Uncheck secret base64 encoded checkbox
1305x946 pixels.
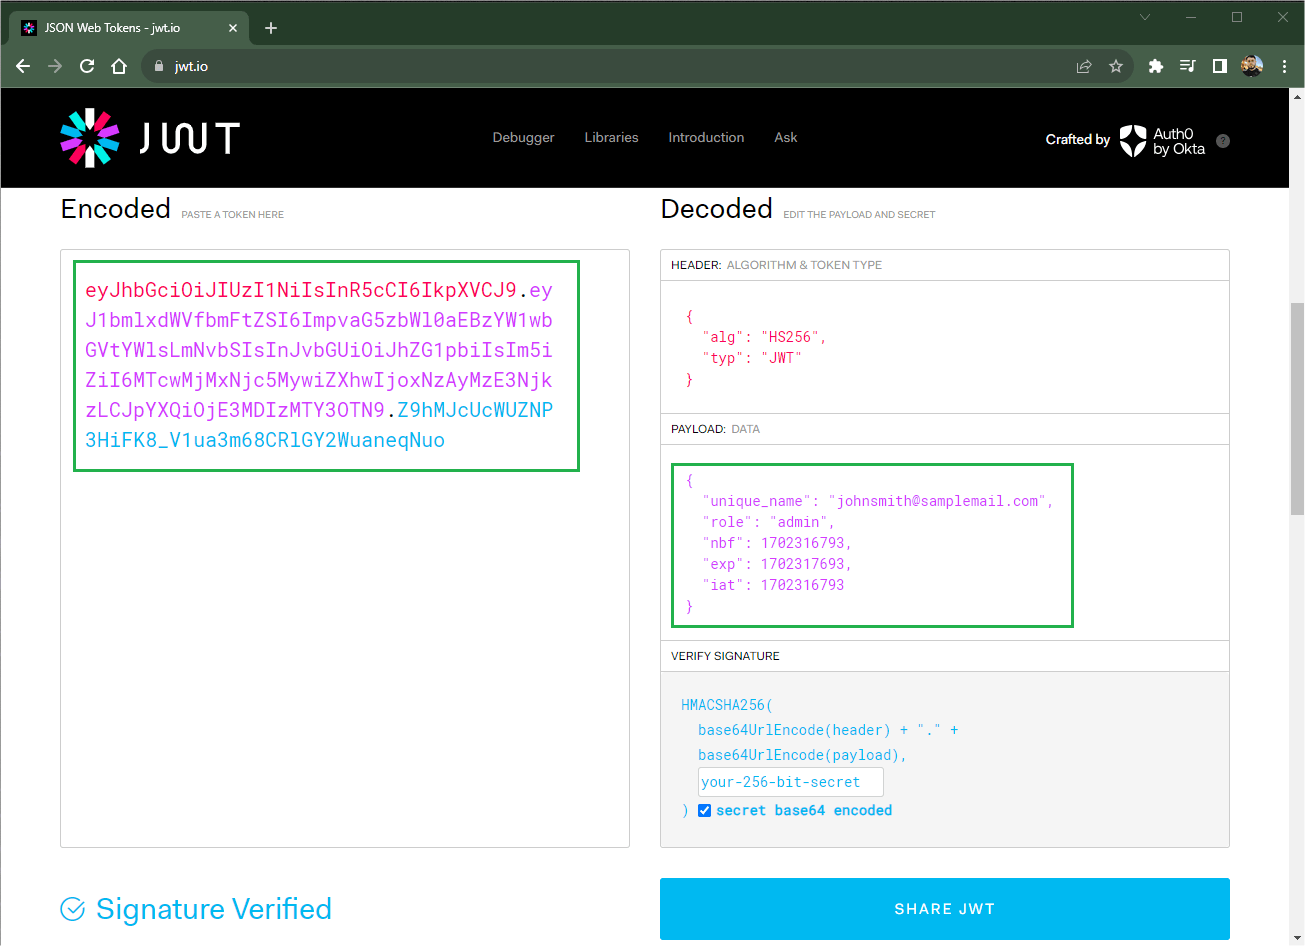704,811
